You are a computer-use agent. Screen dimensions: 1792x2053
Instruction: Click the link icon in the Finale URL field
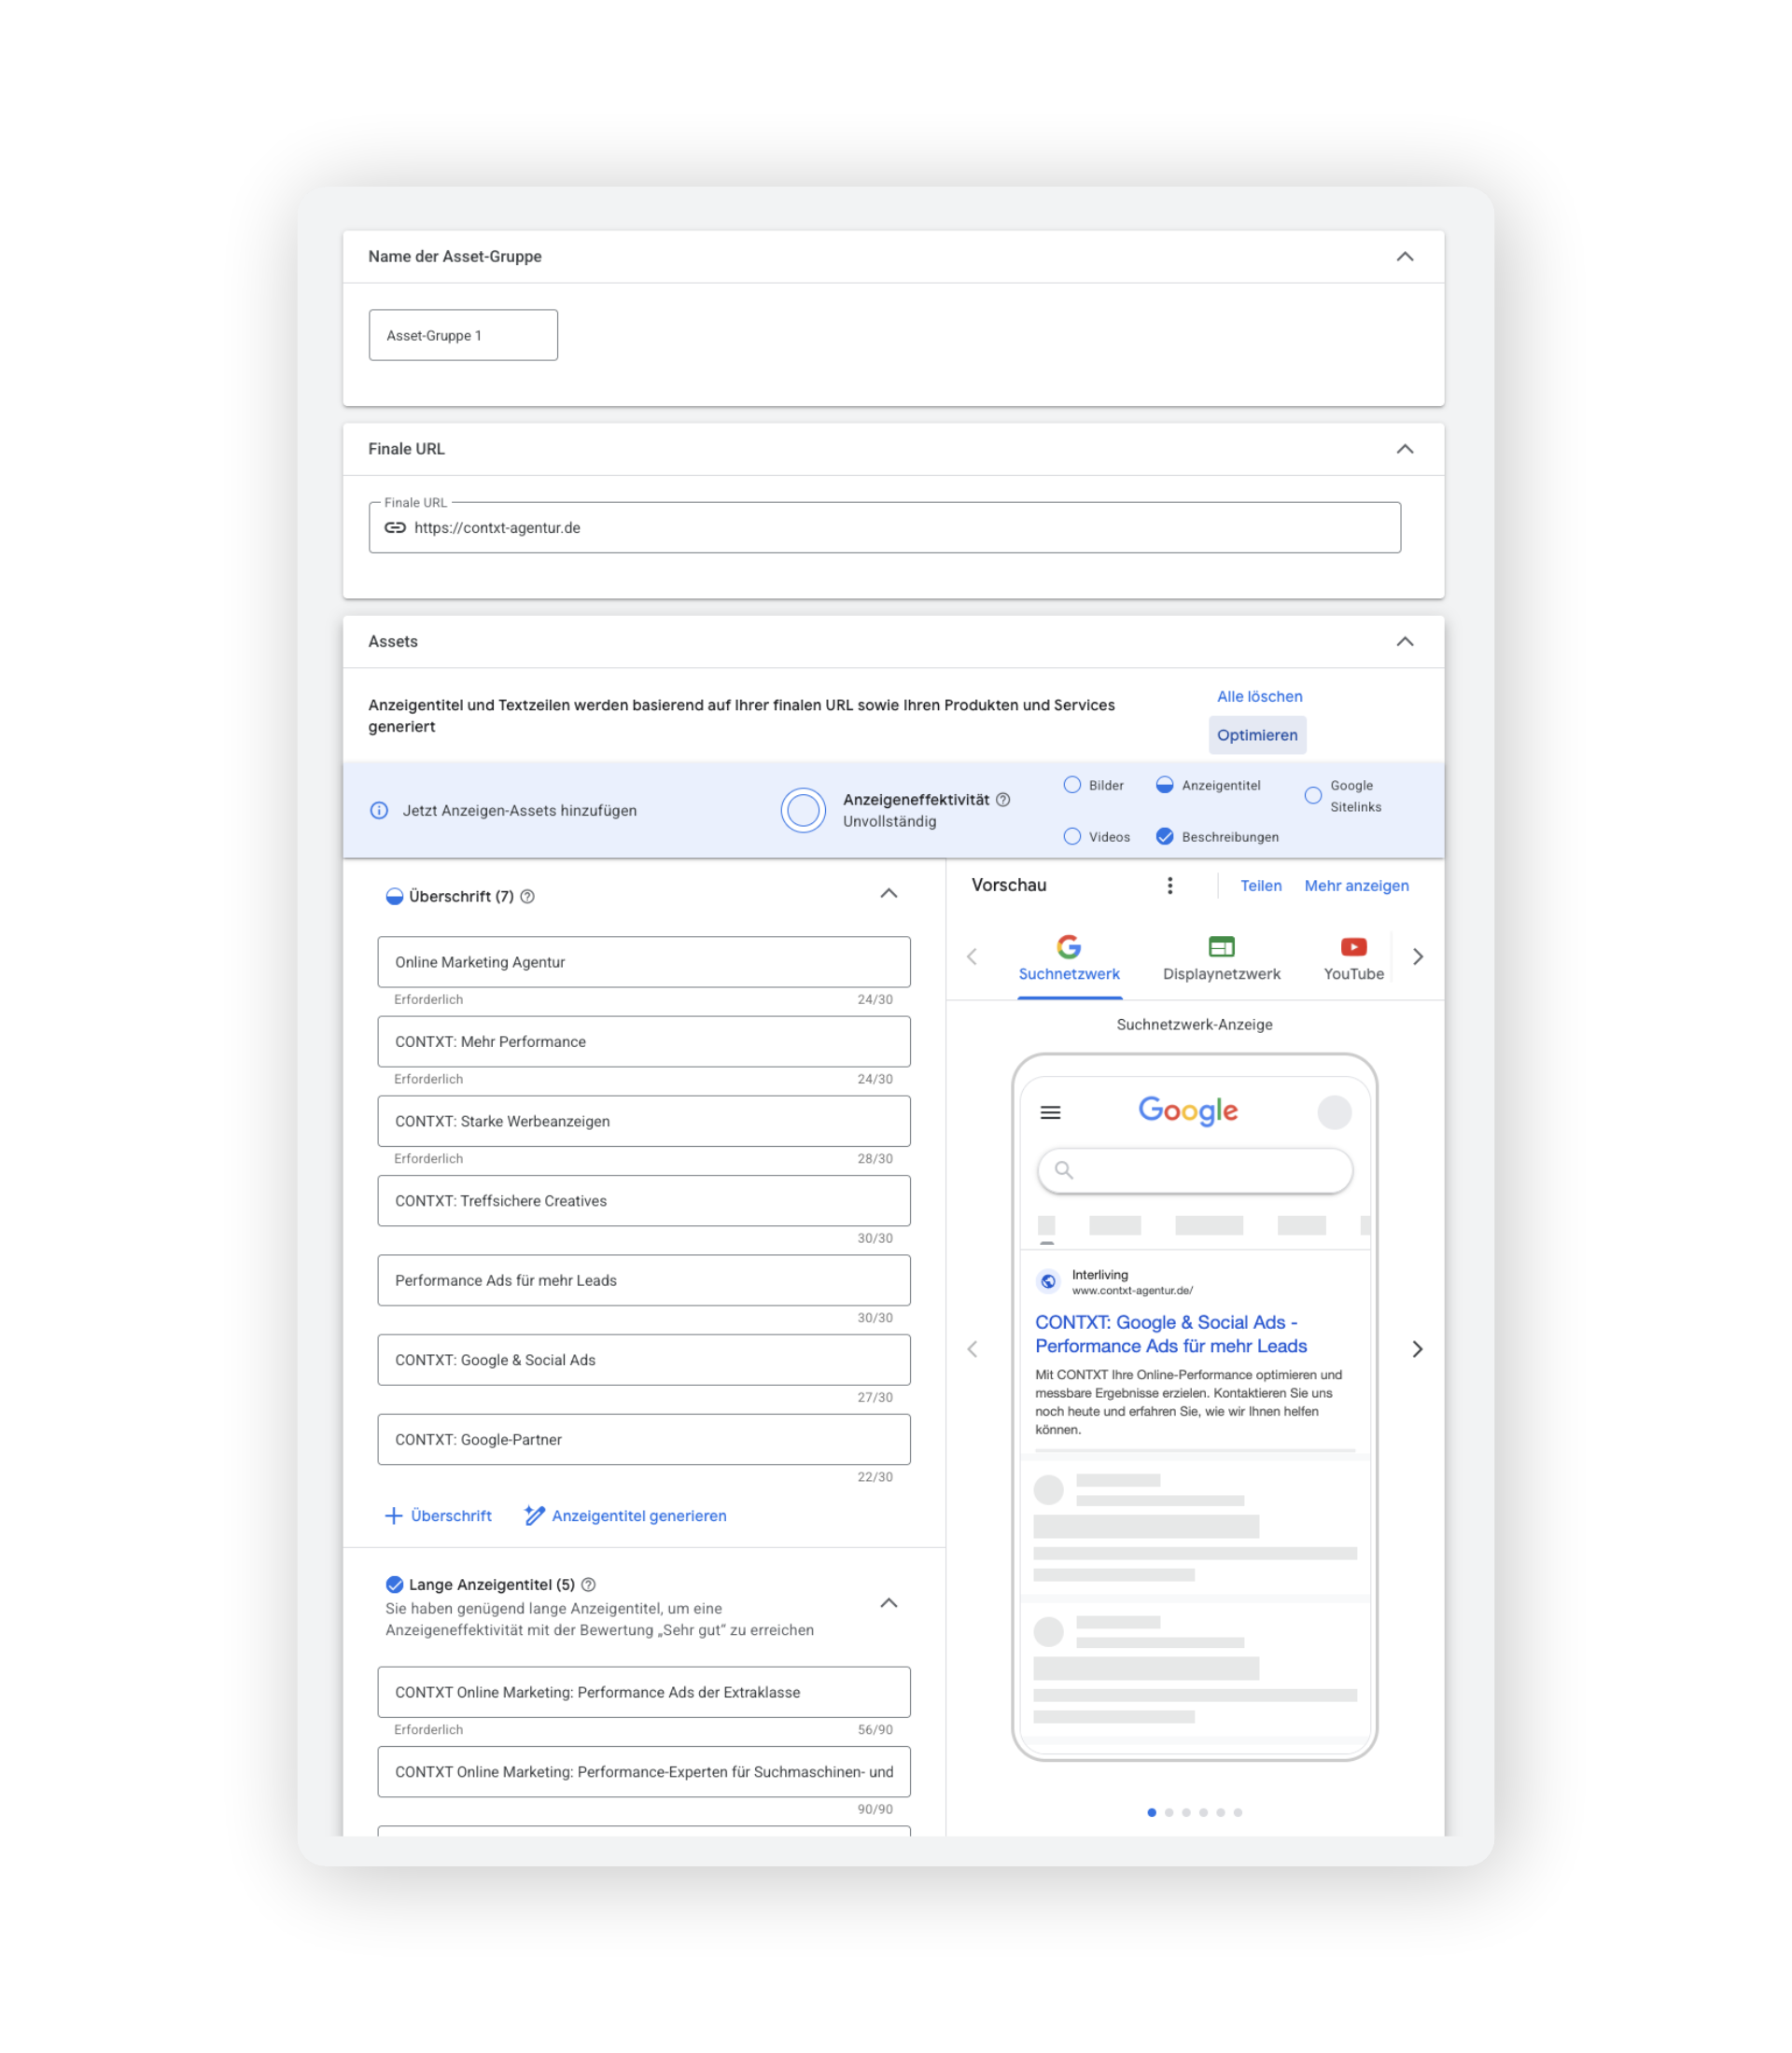click(395, 528)
